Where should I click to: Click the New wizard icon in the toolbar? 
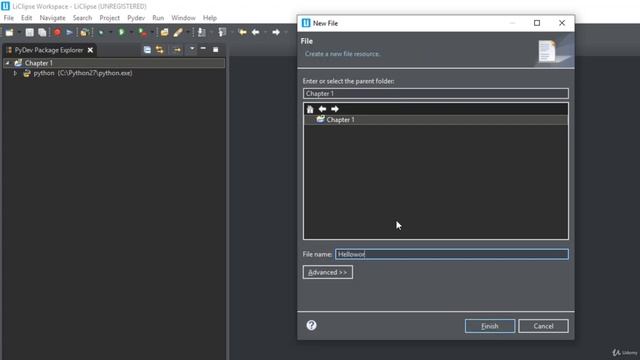point(9,32)
